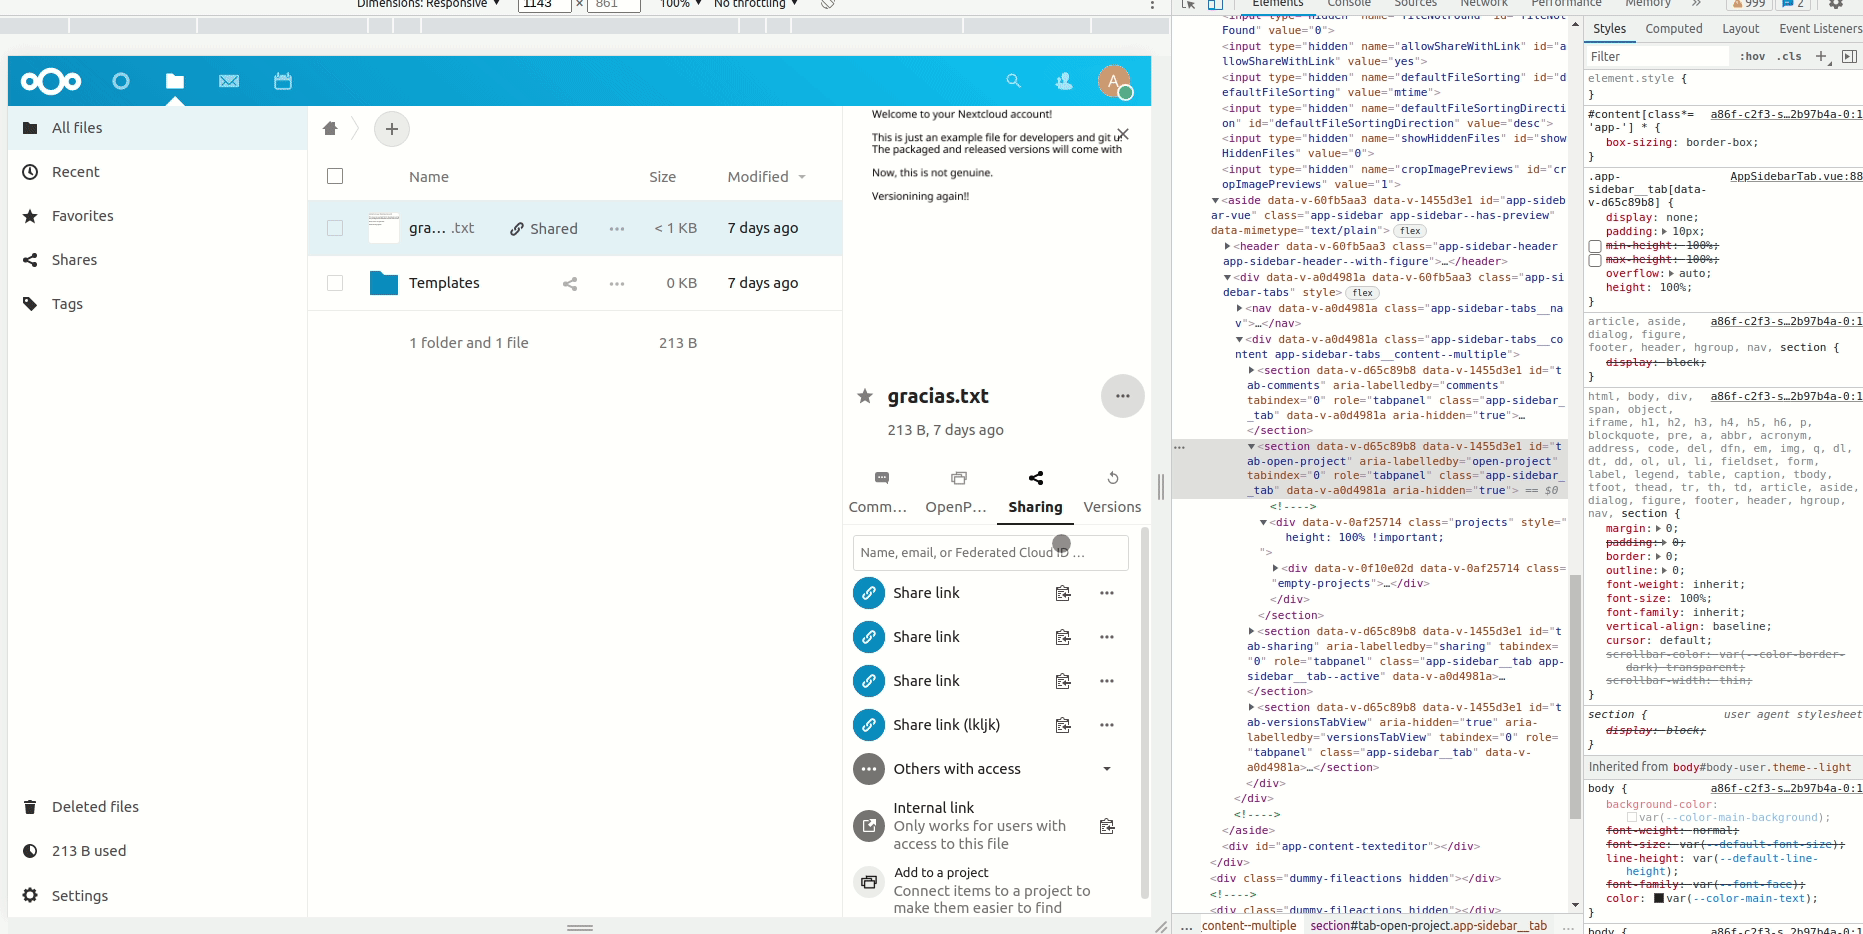Open the Files app from the top bar

(174, 81)
